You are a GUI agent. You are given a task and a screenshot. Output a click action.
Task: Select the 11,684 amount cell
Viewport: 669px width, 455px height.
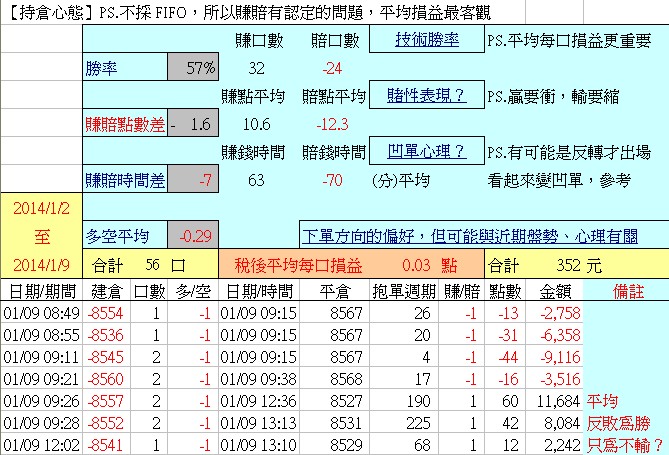pos(555,401)
